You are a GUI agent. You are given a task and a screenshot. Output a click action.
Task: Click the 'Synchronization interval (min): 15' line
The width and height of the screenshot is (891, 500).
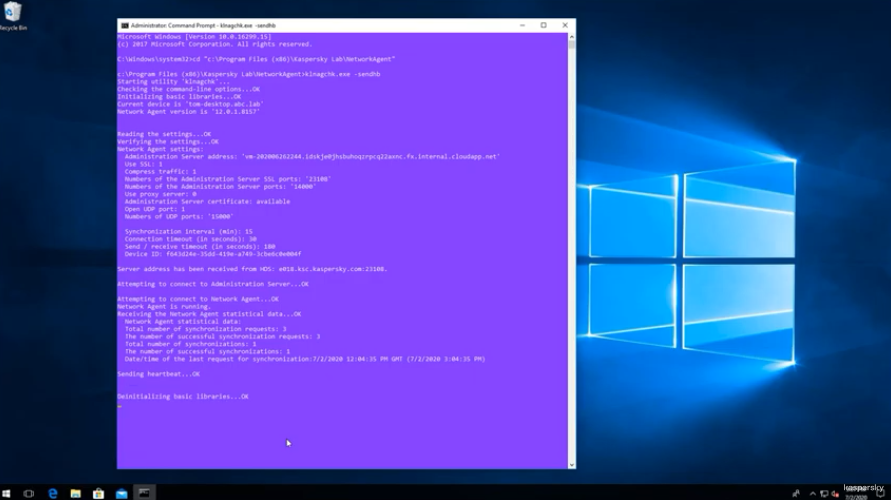pyautogui.click(x=189, y=231)
